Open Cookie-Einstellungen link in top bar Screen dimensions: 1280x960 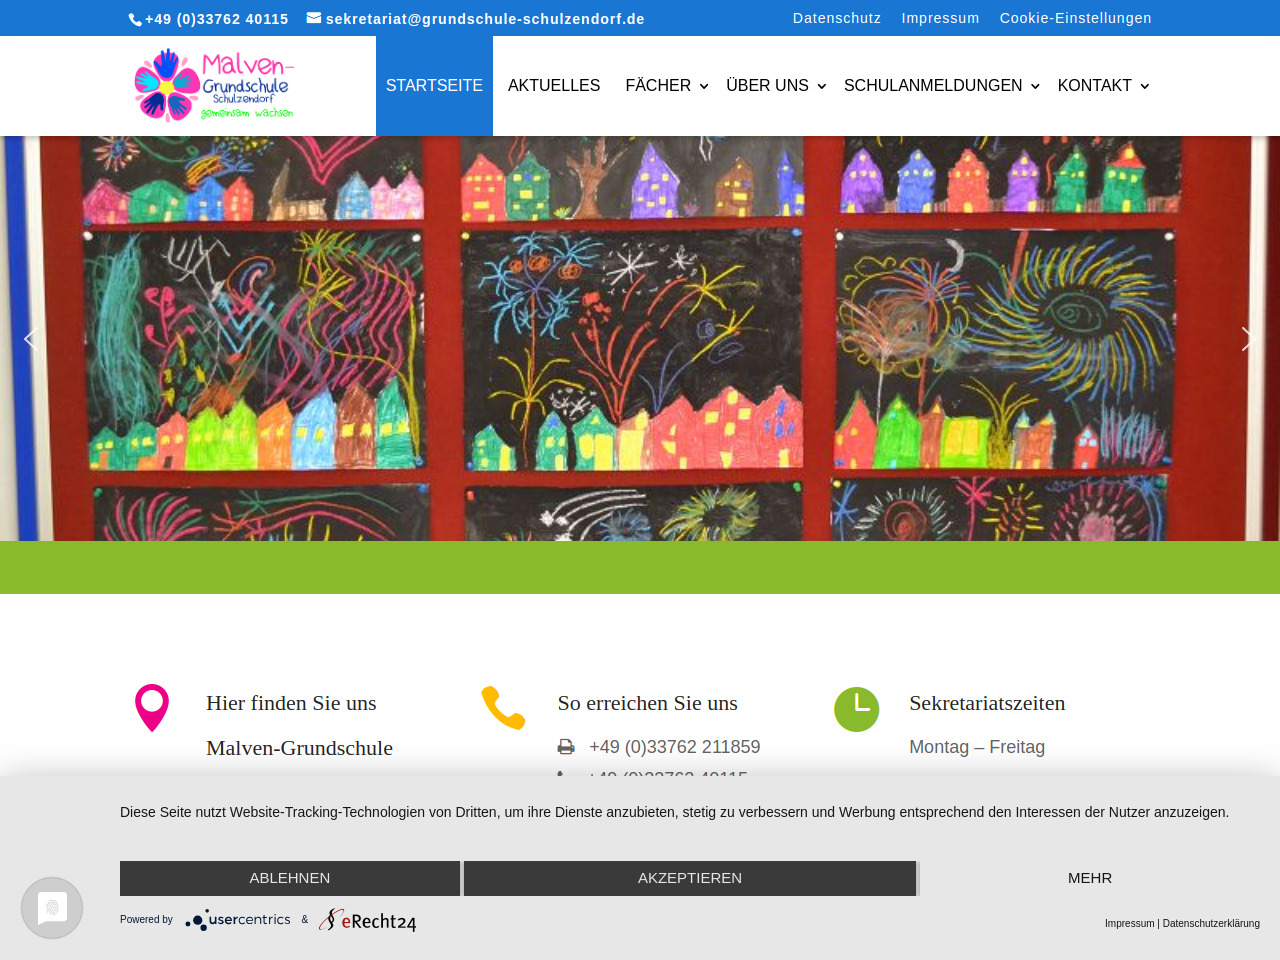pos(1075,18)
